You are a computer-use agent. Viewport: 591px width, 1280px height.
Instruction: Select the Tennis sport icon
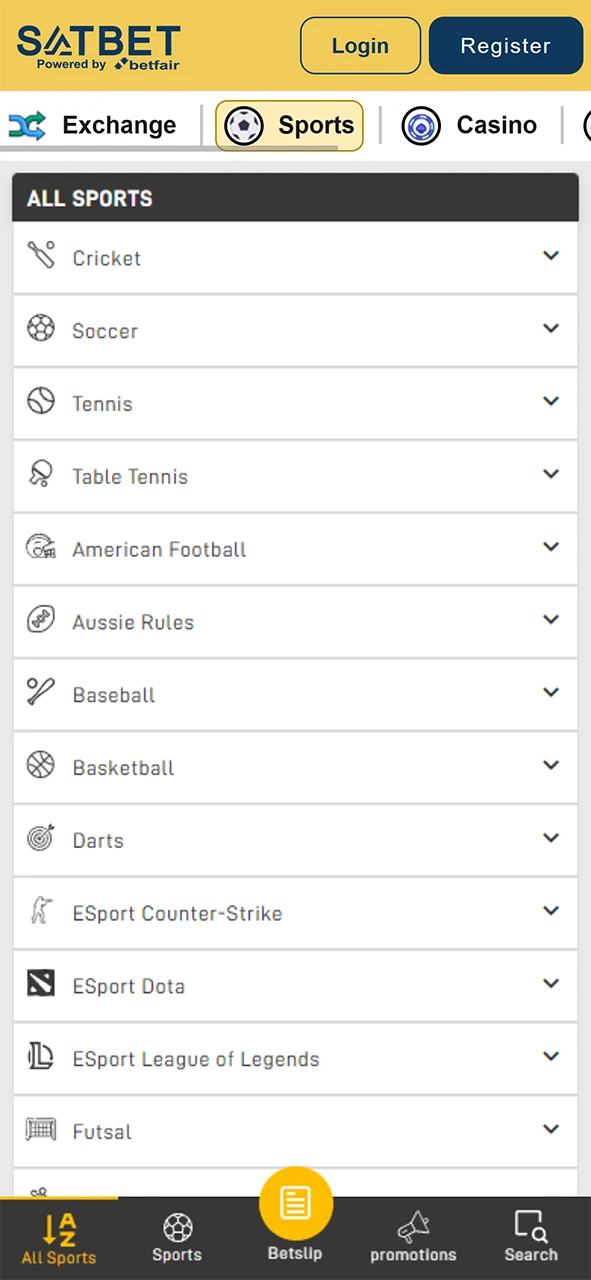(41, 400)
